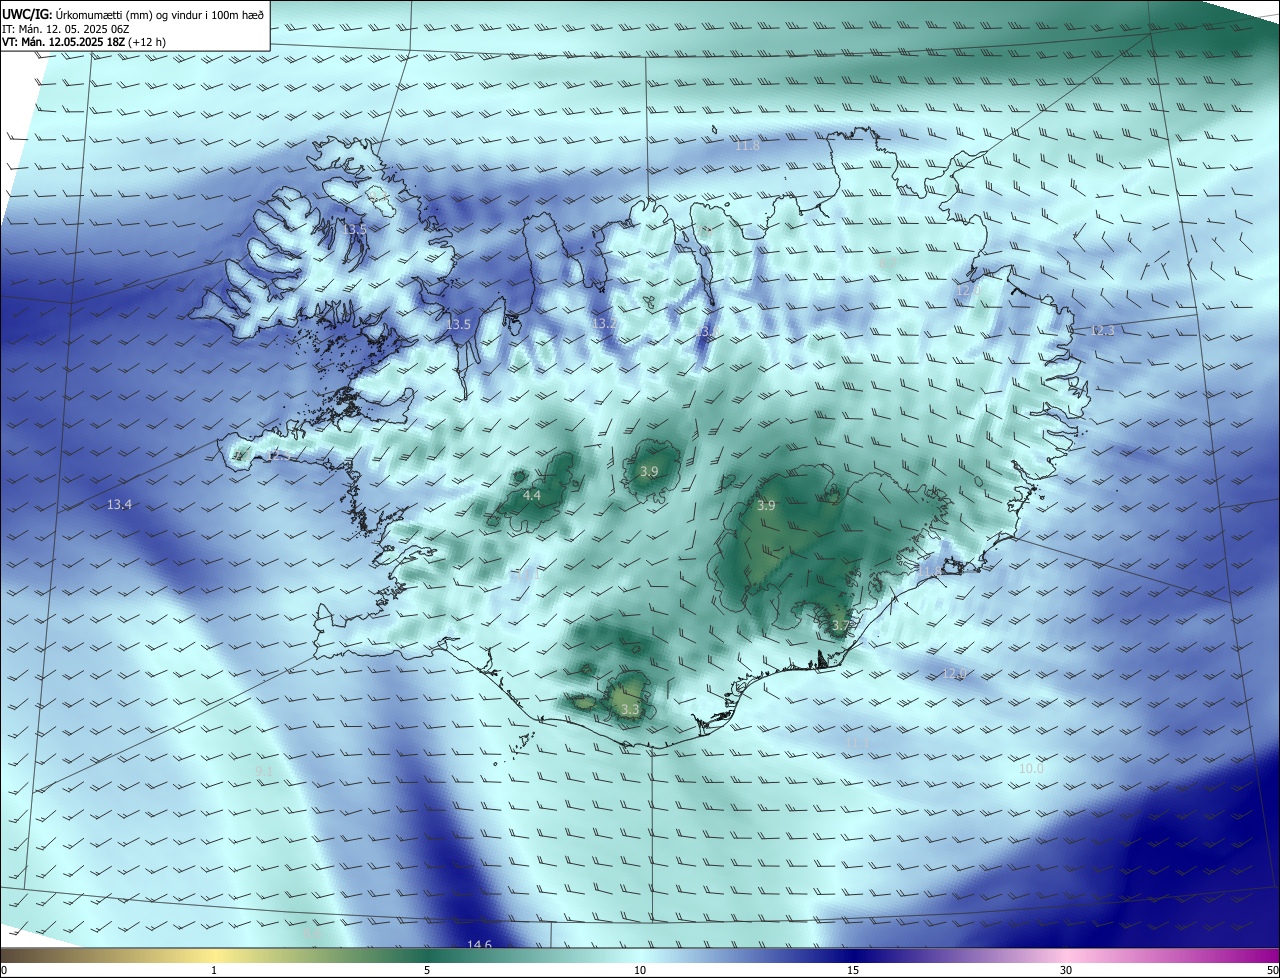
Task: Click the 3.7 value label on the map
Action: click(841, 626)
